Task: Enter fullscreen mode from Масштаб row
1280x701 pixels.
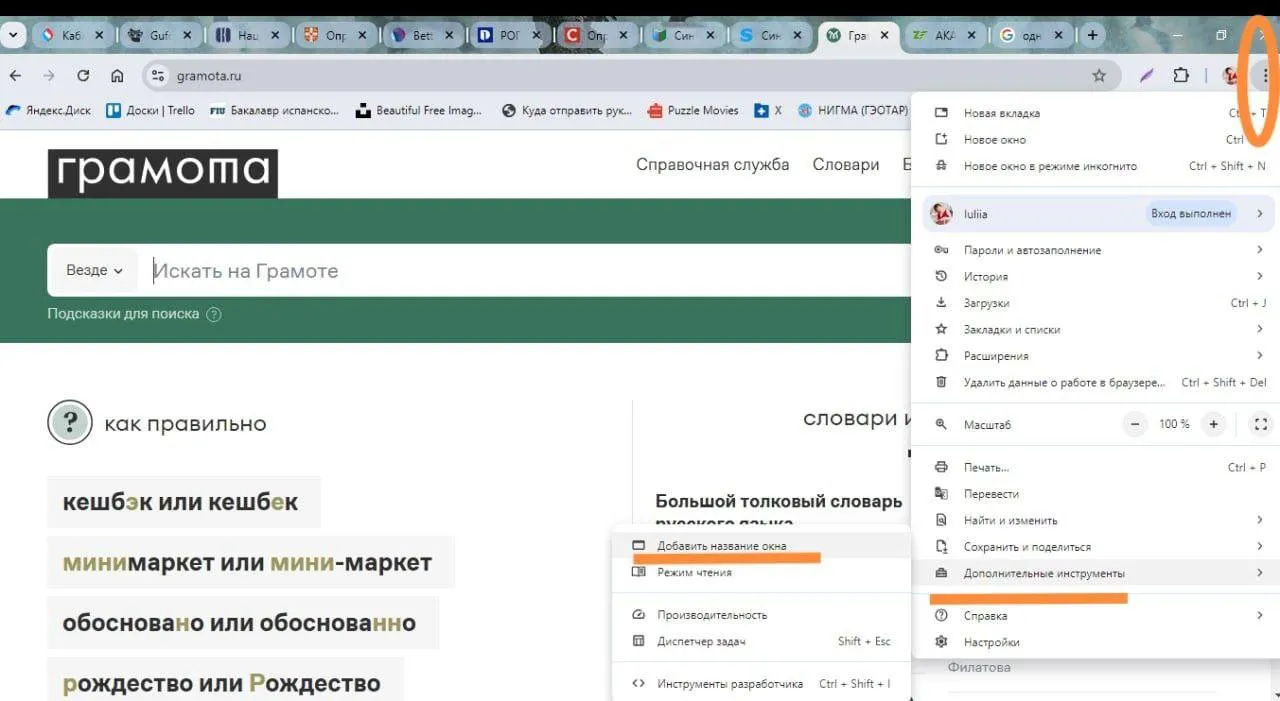Action: [1261, 424]
